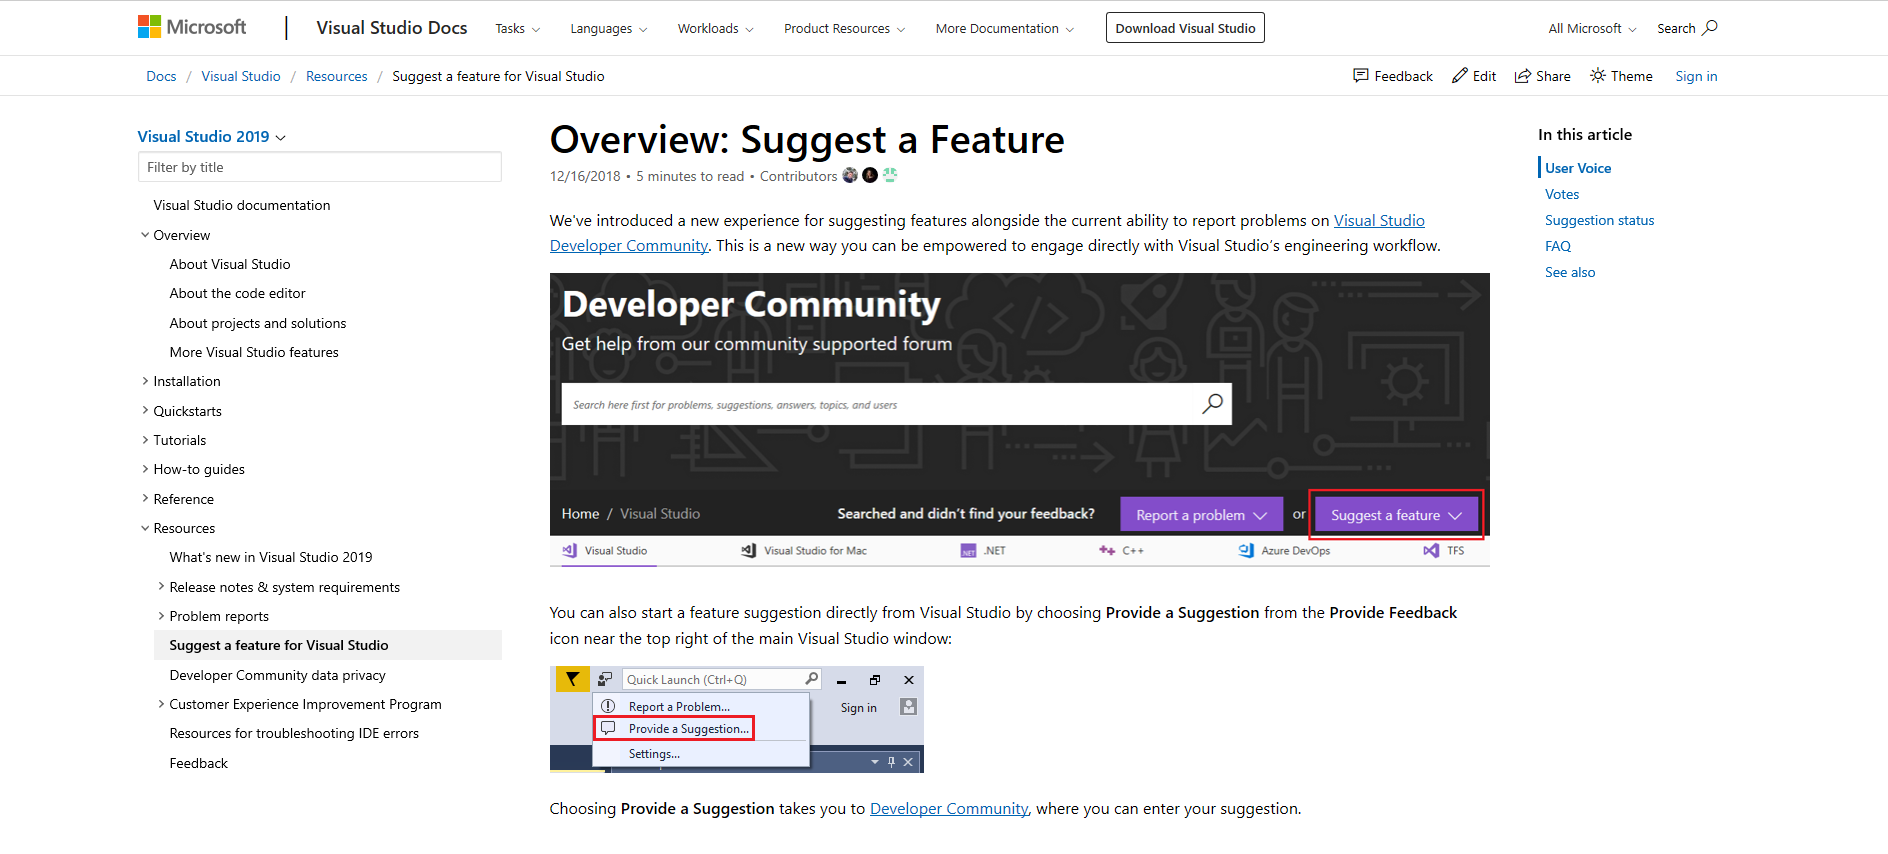Open About the code editor page
The height and width of the screenshot is (854, 1888).
[x=237, y=293]
